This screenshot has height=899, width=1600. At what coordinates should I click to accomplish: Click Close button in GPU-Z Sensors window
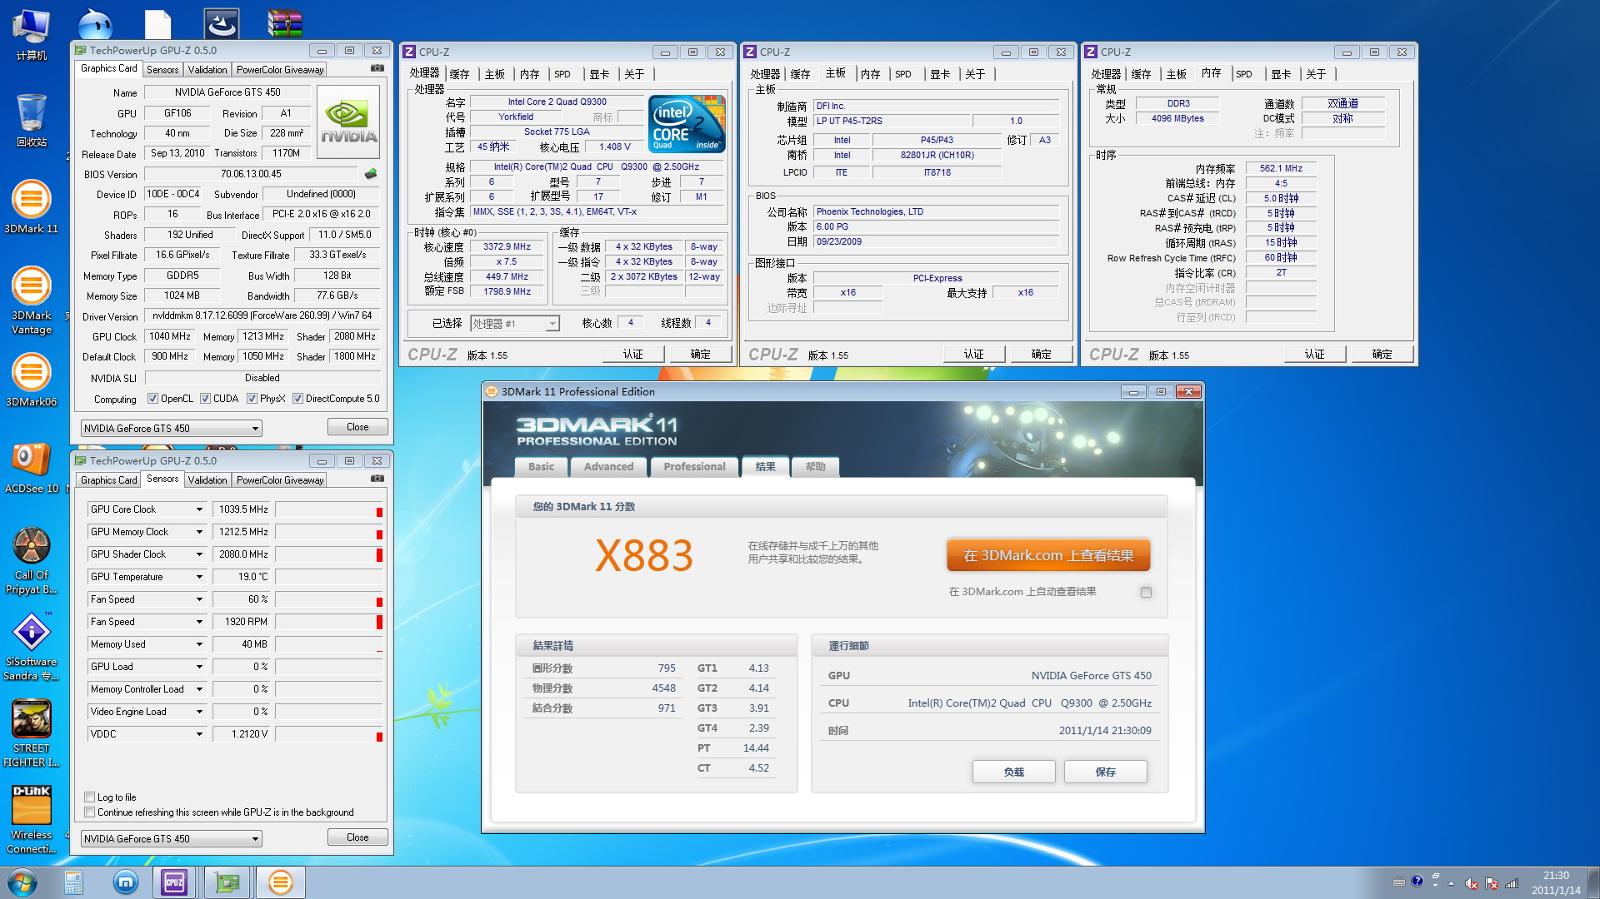coord(357,838)
